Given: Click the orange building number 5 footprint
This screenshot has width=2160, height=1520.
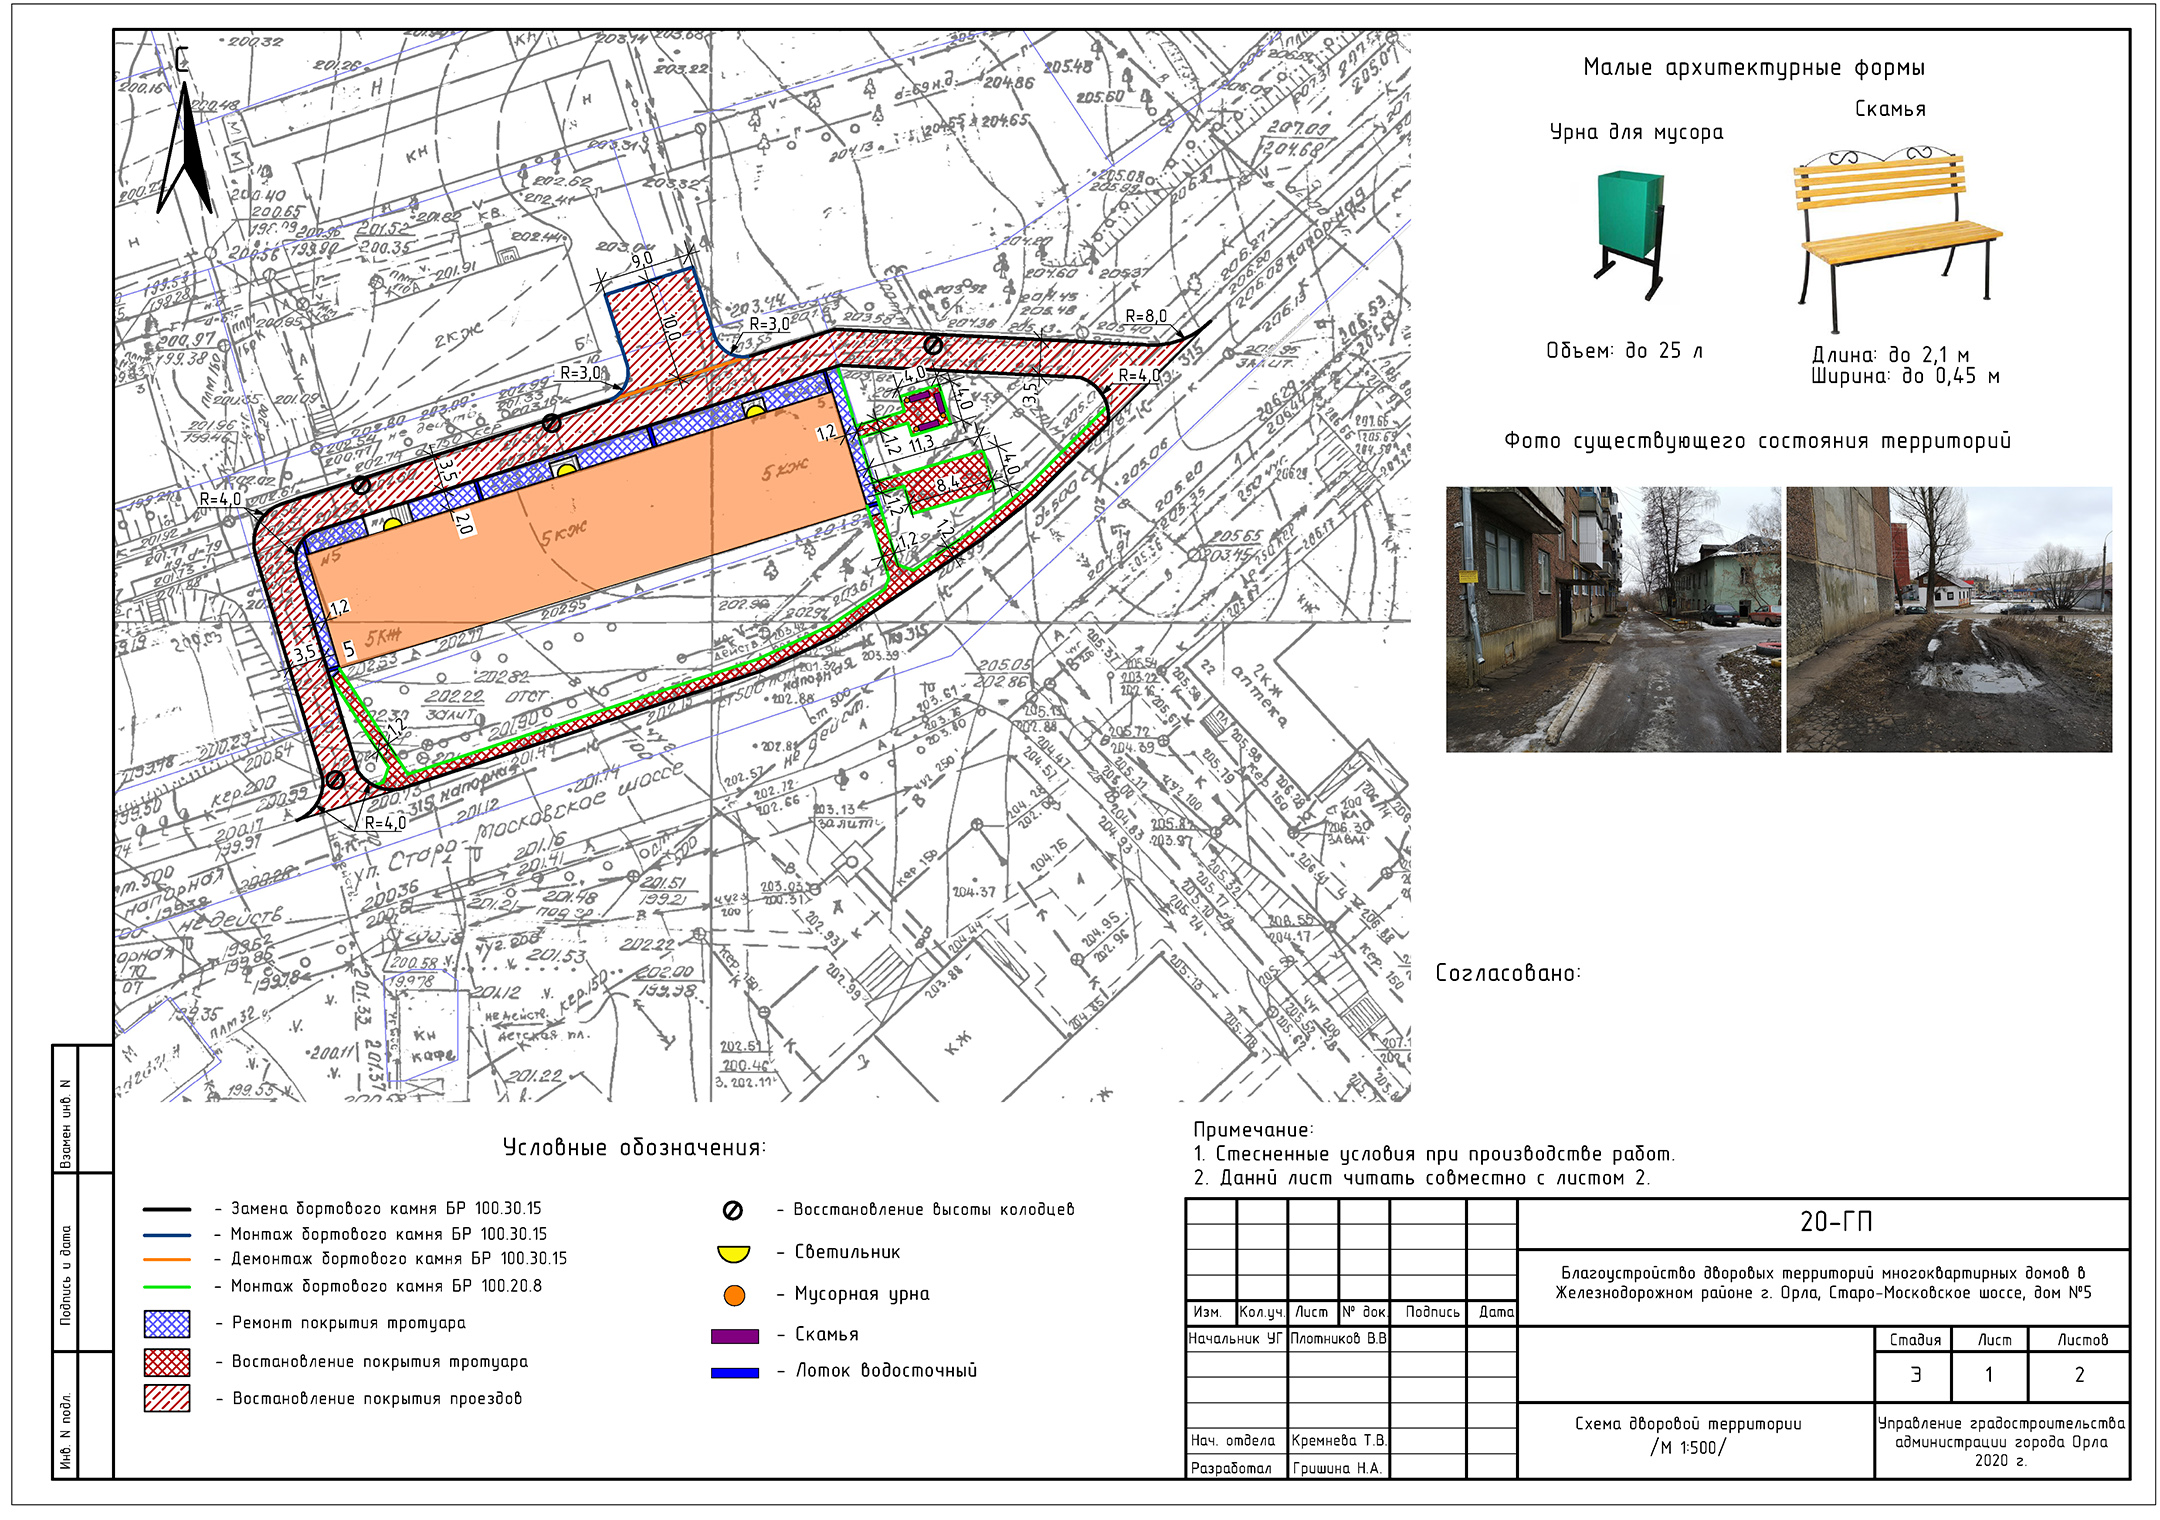Looking at the screenshot, I should 585,530.
